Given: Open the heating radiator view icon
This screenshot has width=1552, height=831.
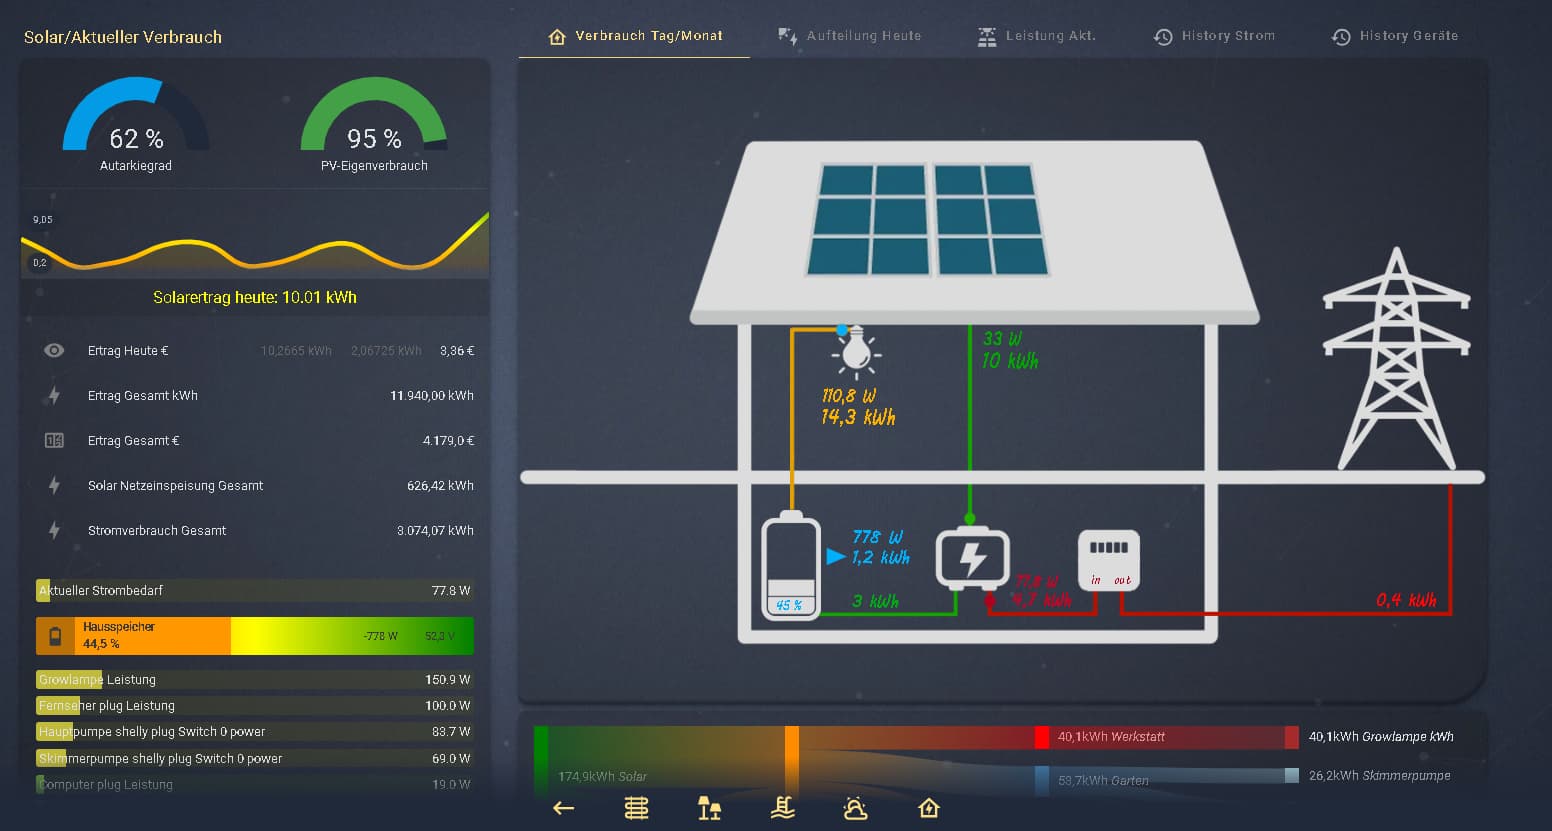Looking at the screenshot, I should 636,808.
